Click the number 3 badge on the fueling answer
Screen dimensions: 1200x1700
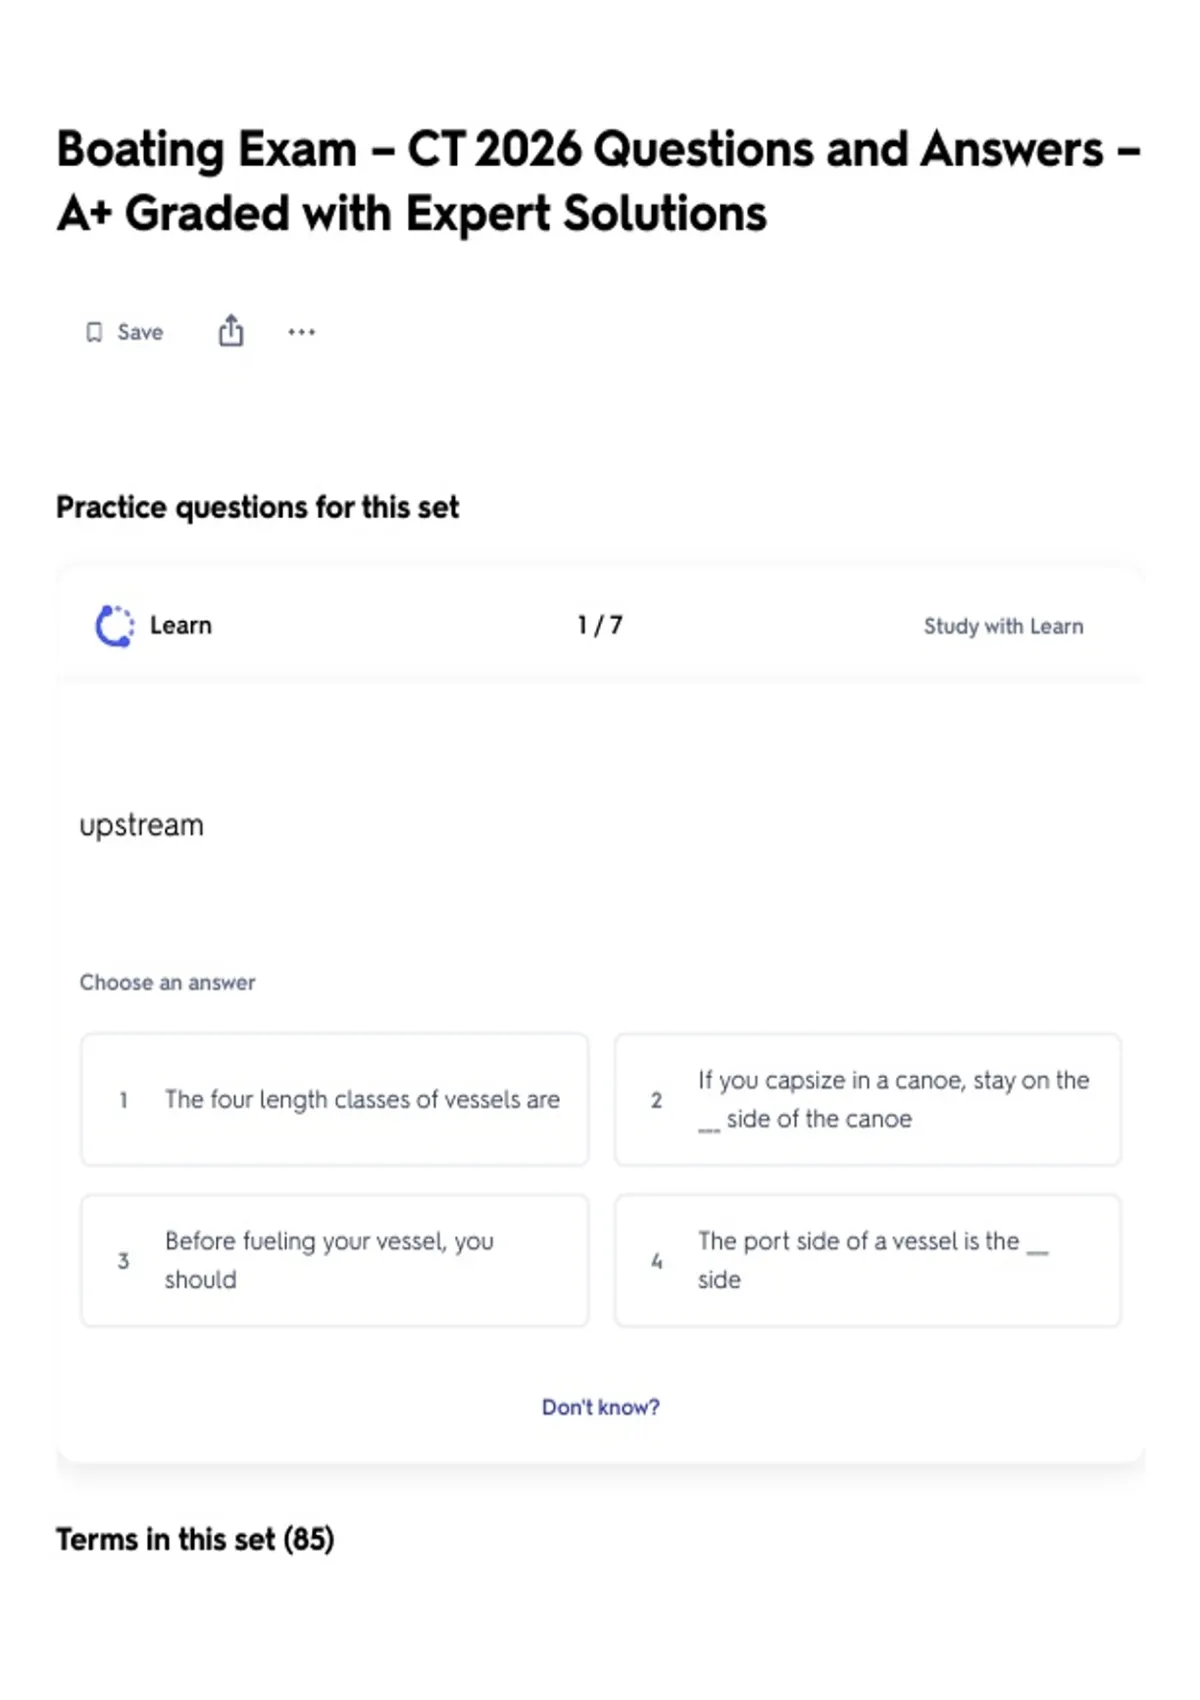[123, 1261]
